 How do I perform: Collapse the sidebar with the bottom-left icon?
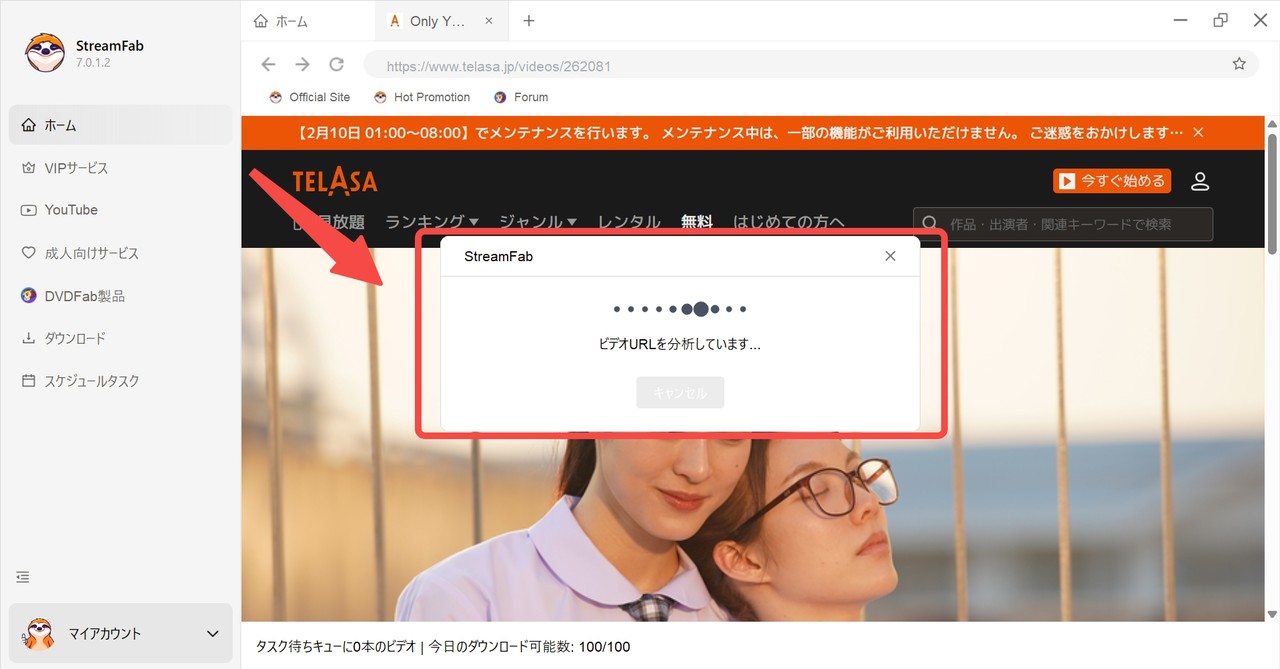tap(21, 576)
